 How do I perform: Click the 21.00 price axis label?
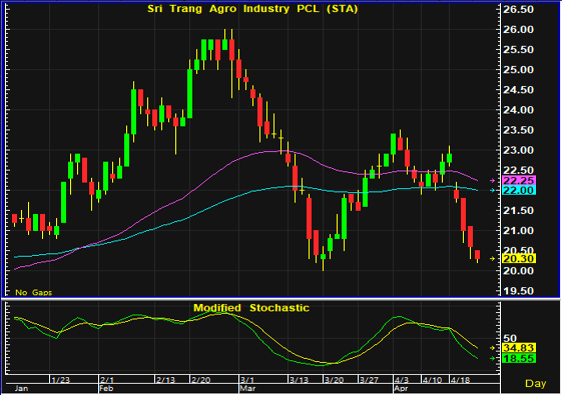click(518, 230)
